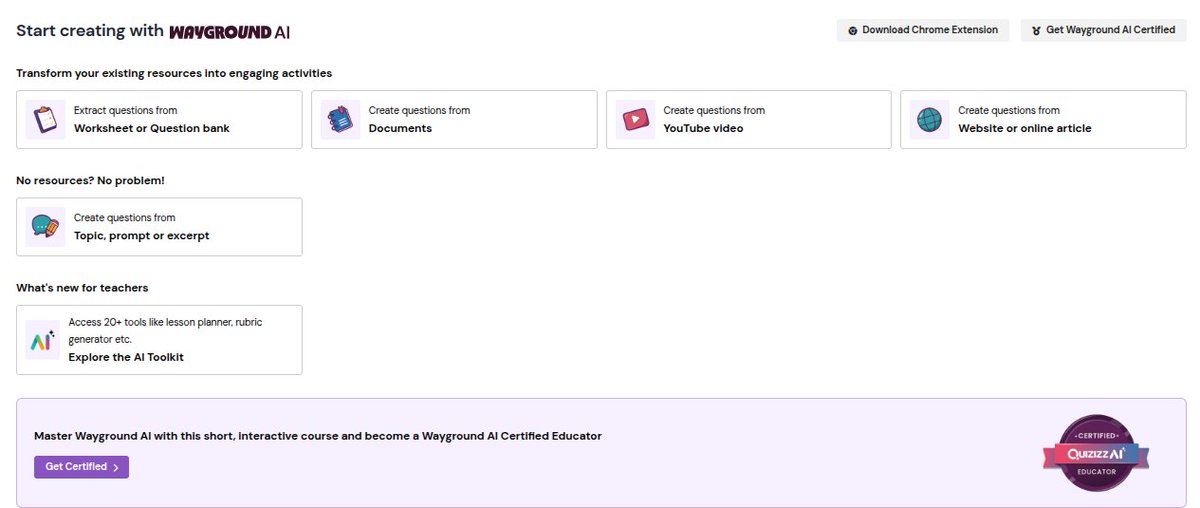Open Explore the AI Toolkit

(x=159, y=340)
